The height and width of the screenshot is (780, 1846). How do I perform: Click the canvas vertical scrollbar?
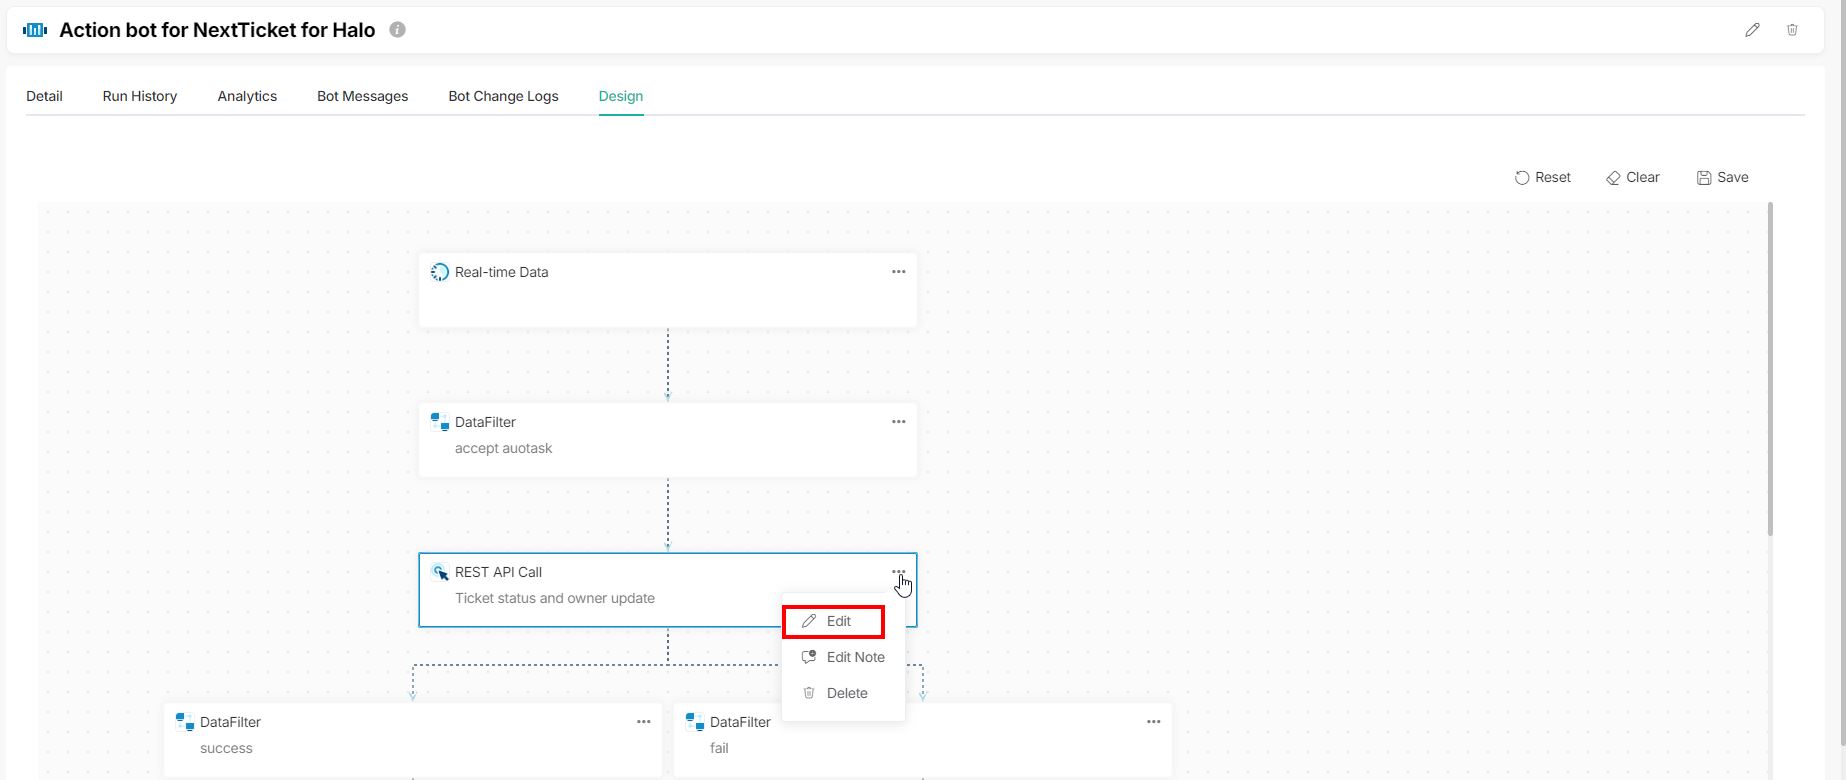(1769, 370)
